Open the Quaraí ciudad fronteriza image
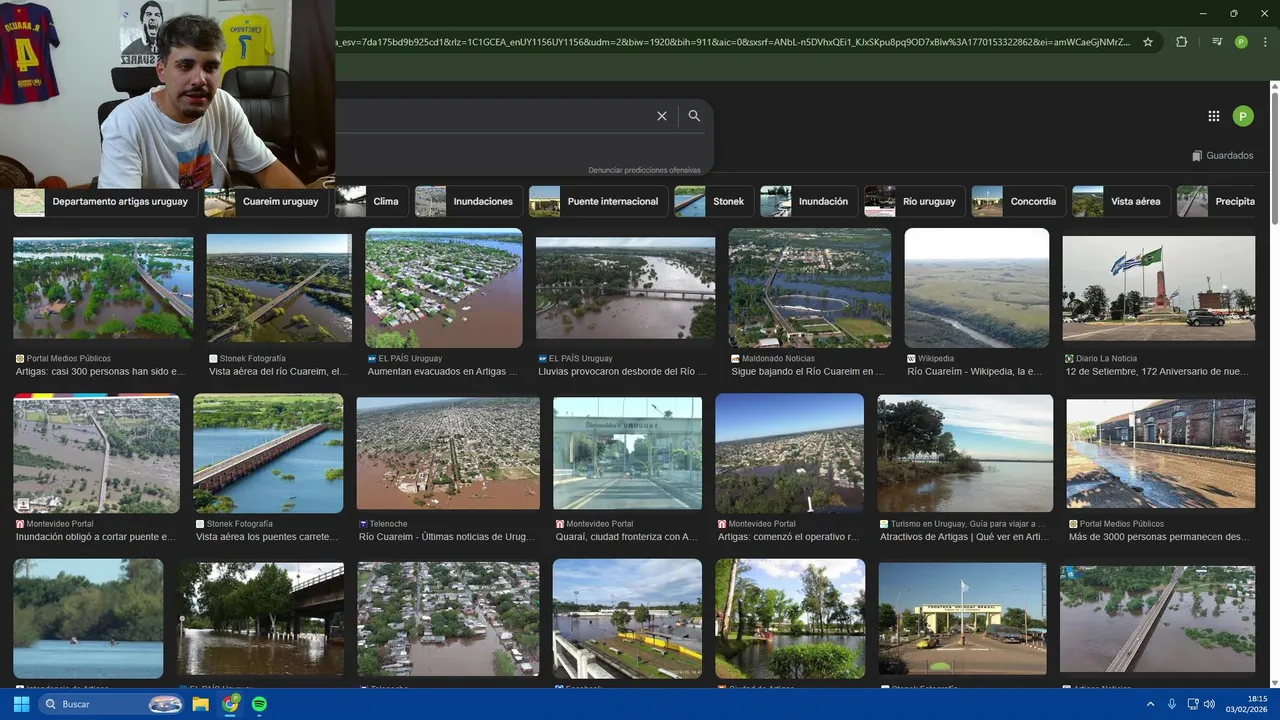Viewport: 1280px width, 720px height. click(628, 453)
